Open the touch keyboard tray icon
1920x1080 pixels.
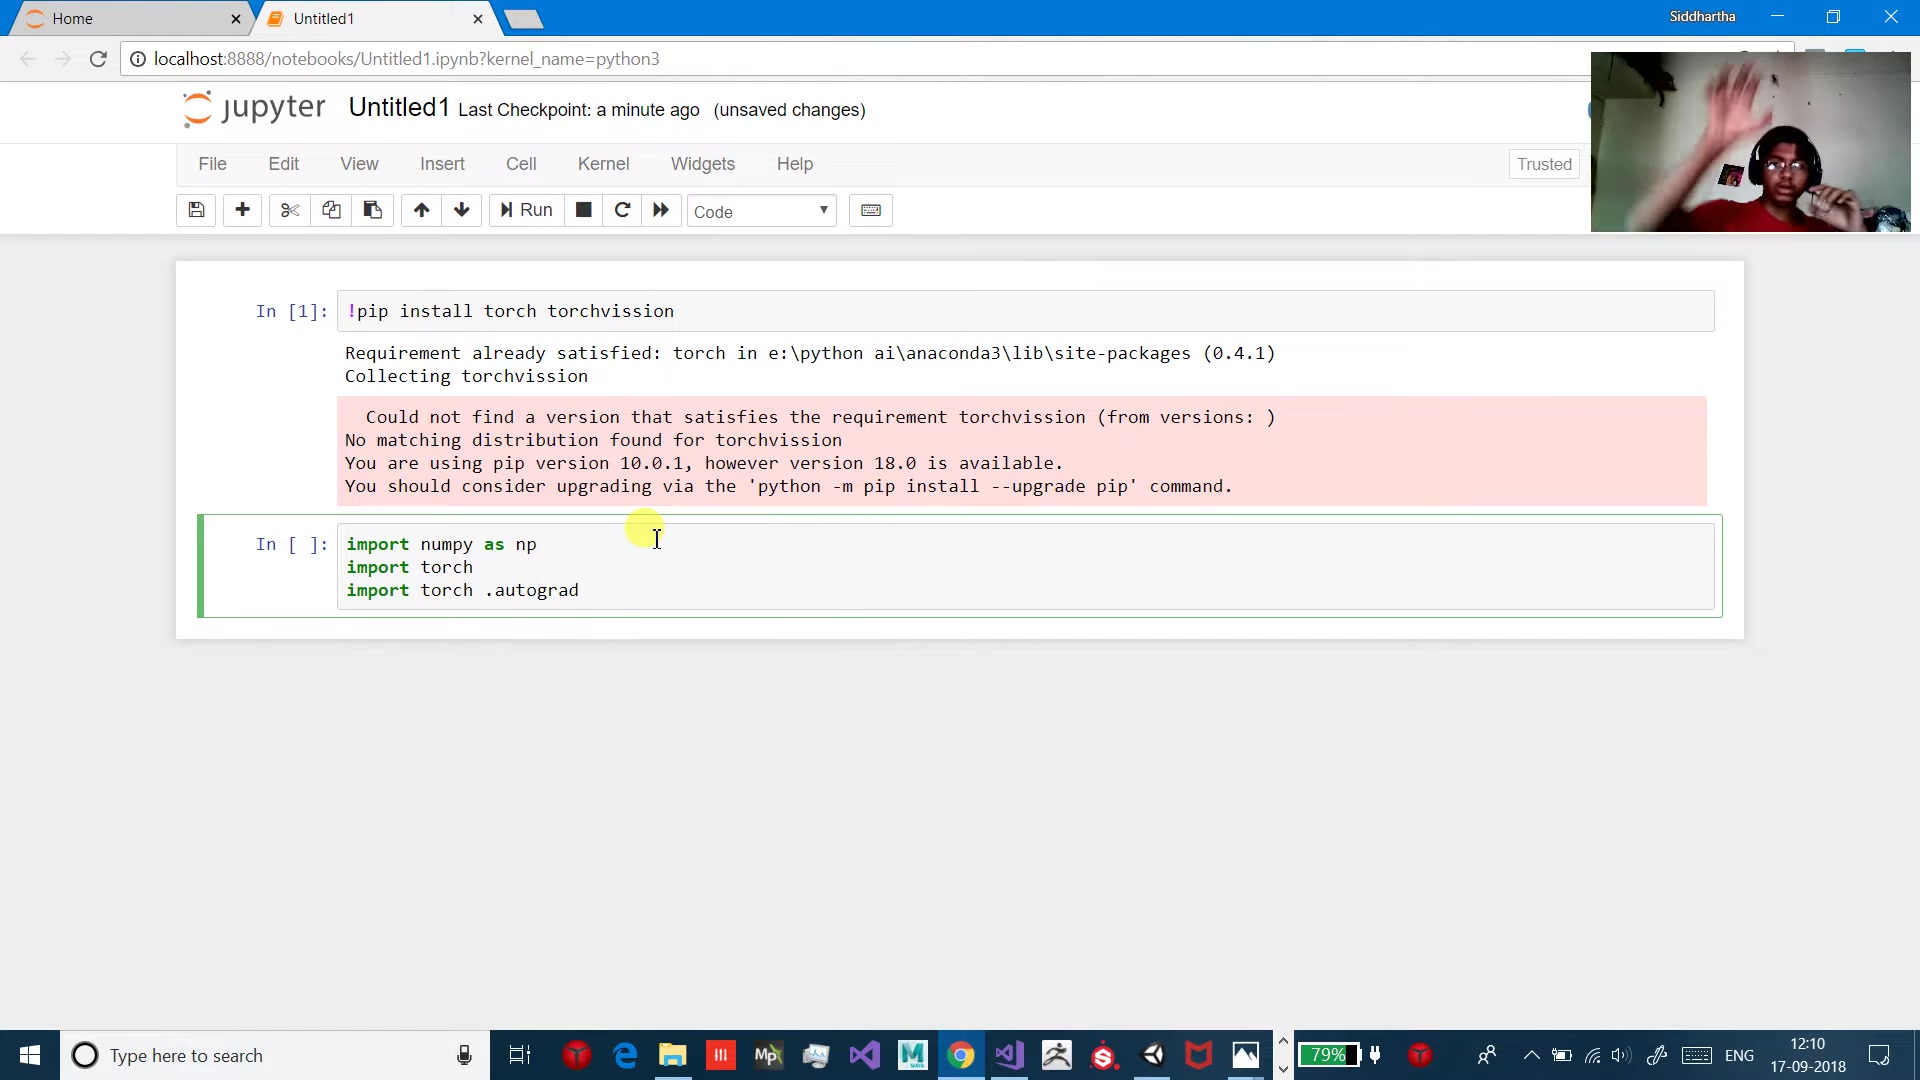(1696, 1055)
